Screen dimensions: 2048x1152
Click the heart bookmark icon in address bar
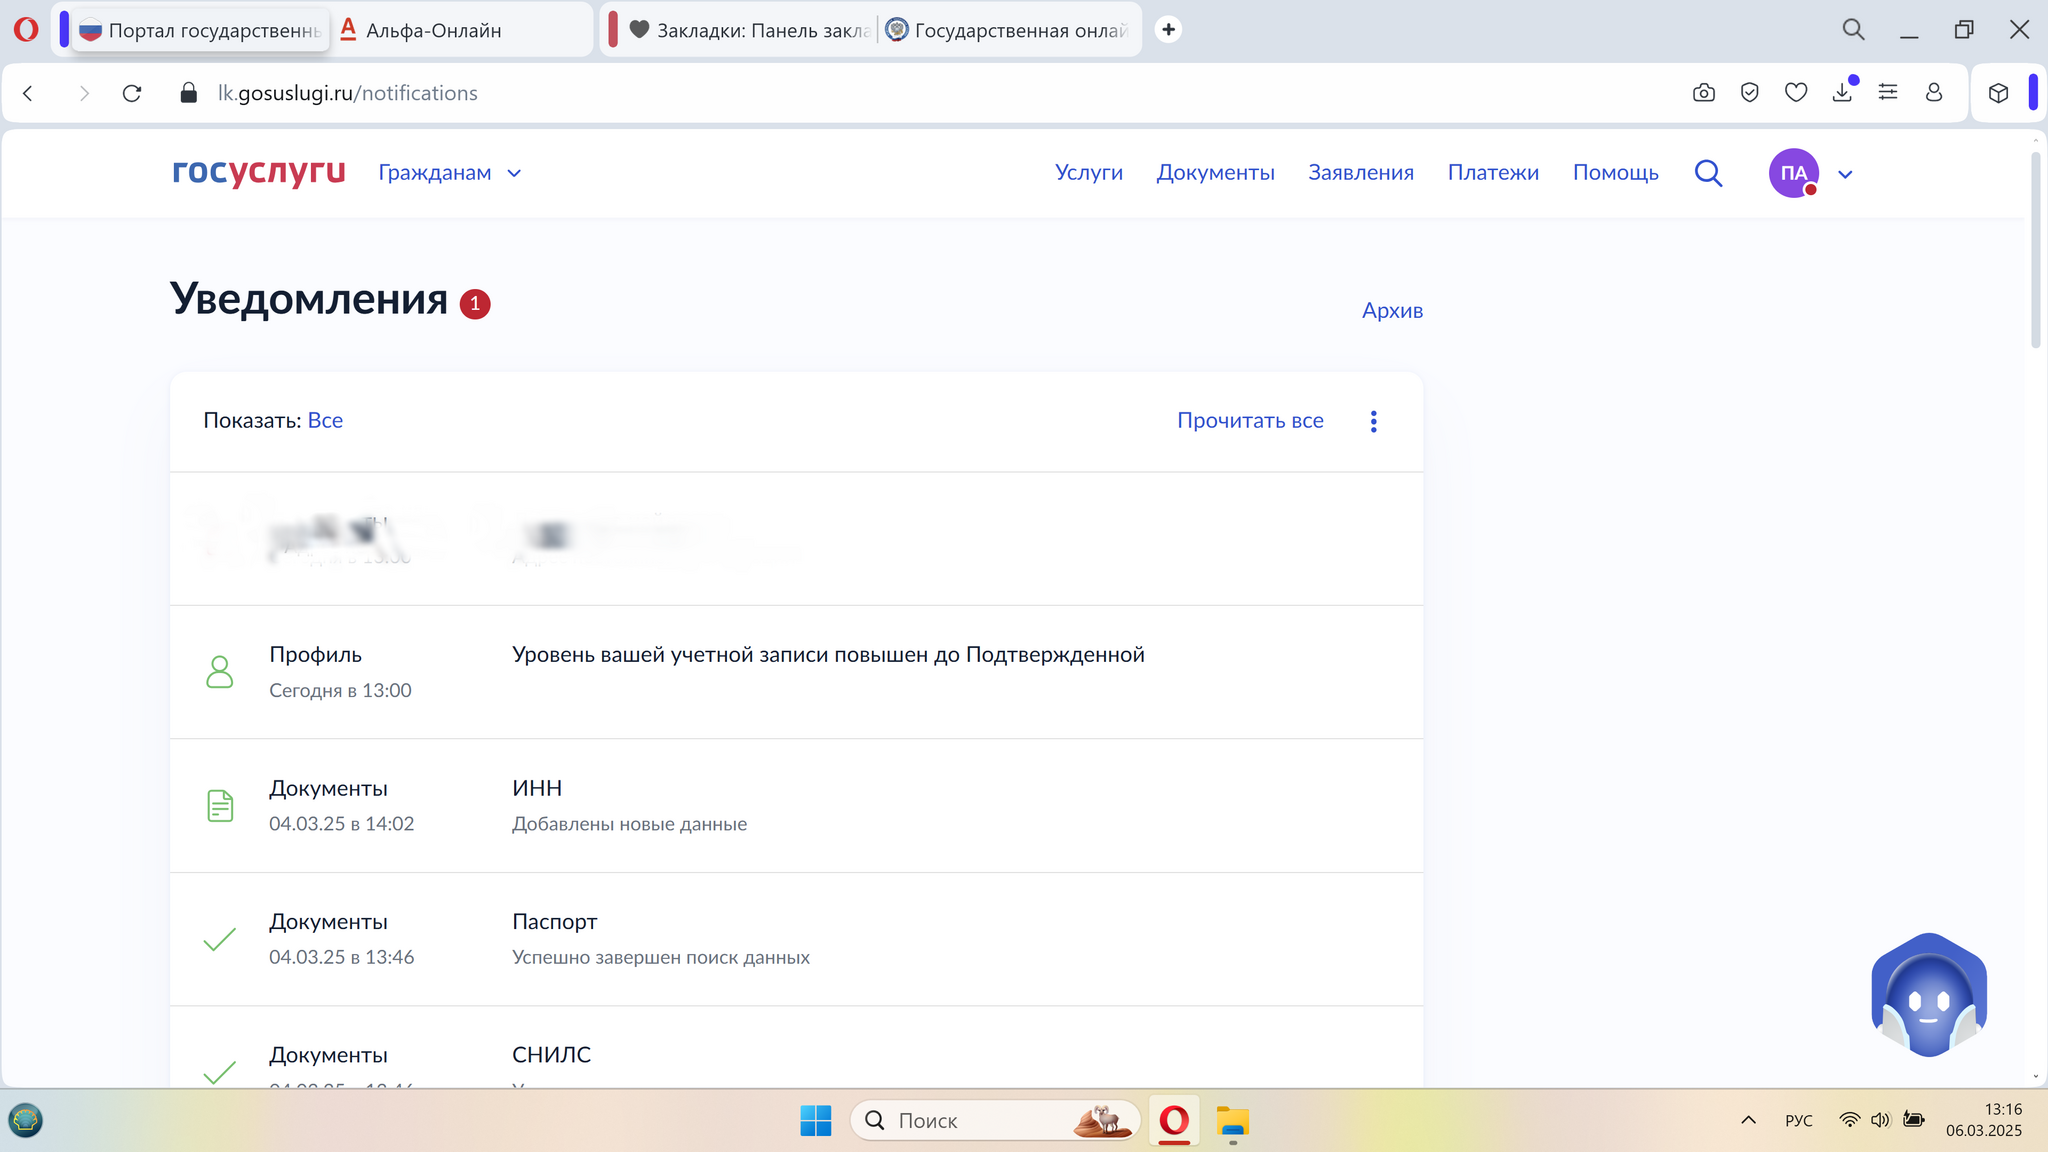tap(1796, 93)
